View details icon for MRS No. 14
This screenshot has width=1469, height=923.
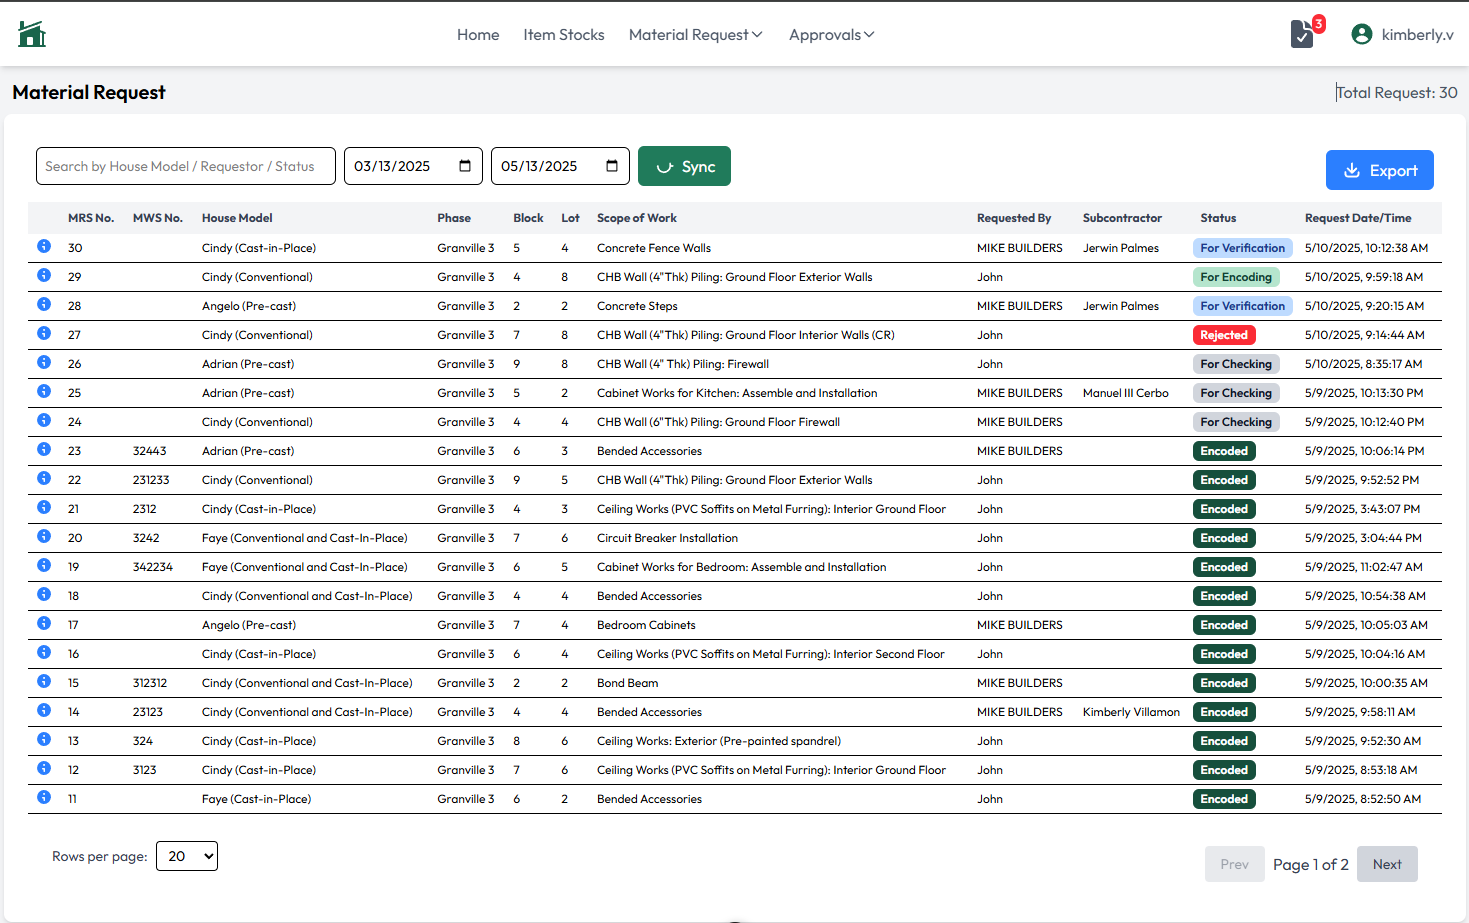pos(44,710)
